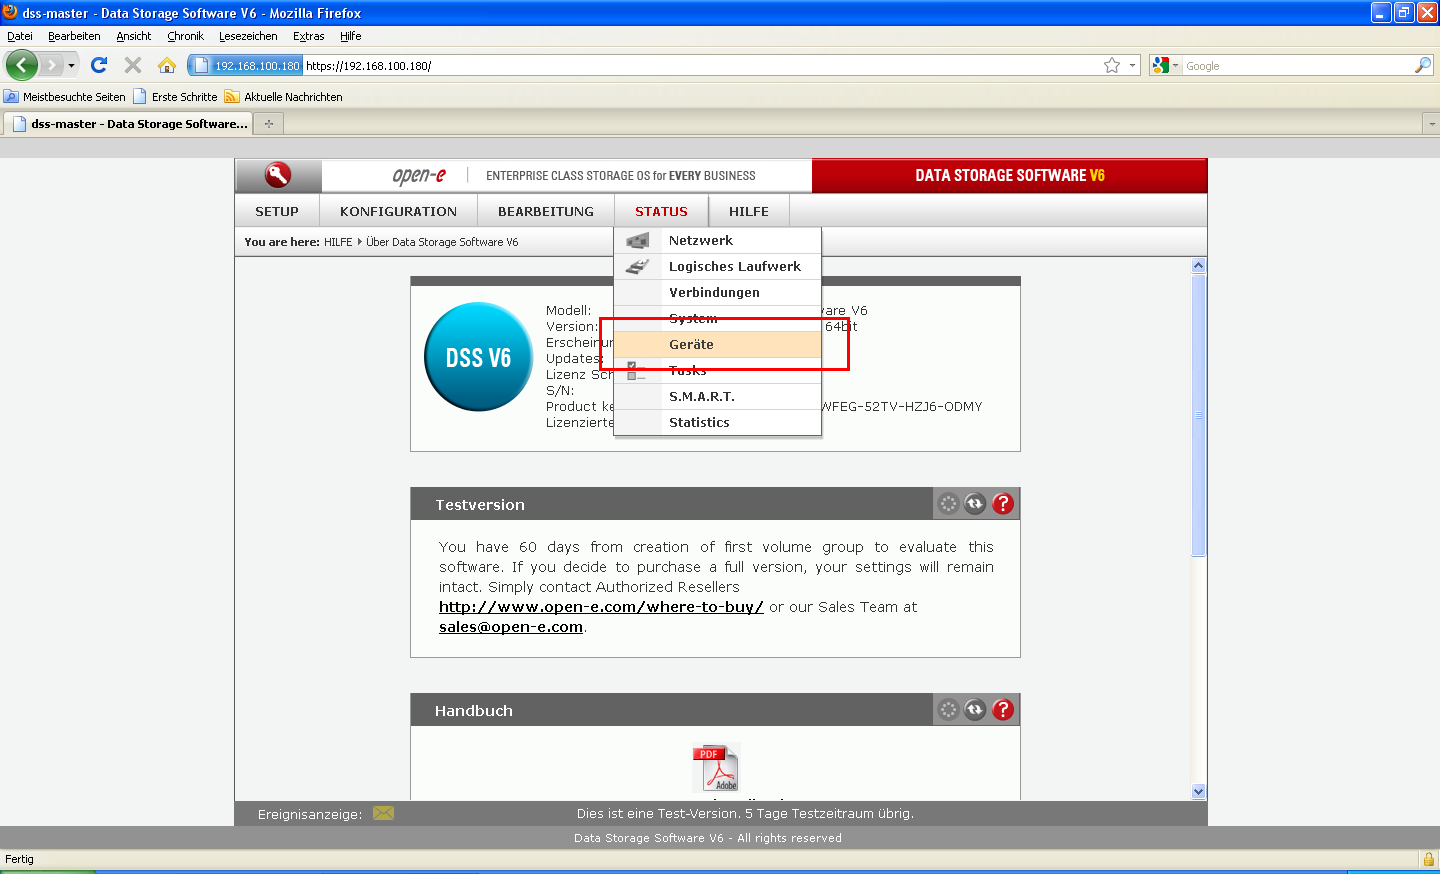The width and height of the screenshot is (1440, 874).
Task: Follow the open-e.com where-to-buy link
Action: point(601,607)
